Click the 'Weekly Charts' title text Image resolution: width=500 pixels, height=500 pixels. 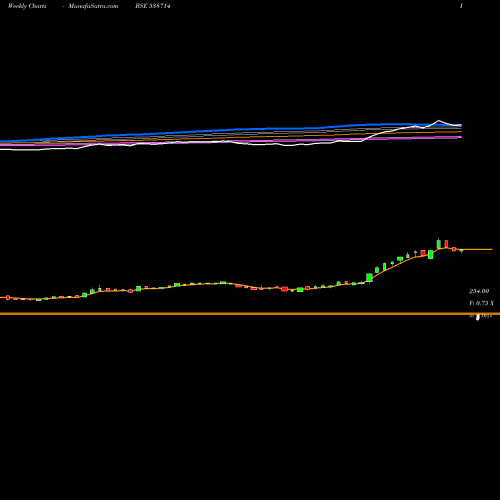click(x=27, y=6)
